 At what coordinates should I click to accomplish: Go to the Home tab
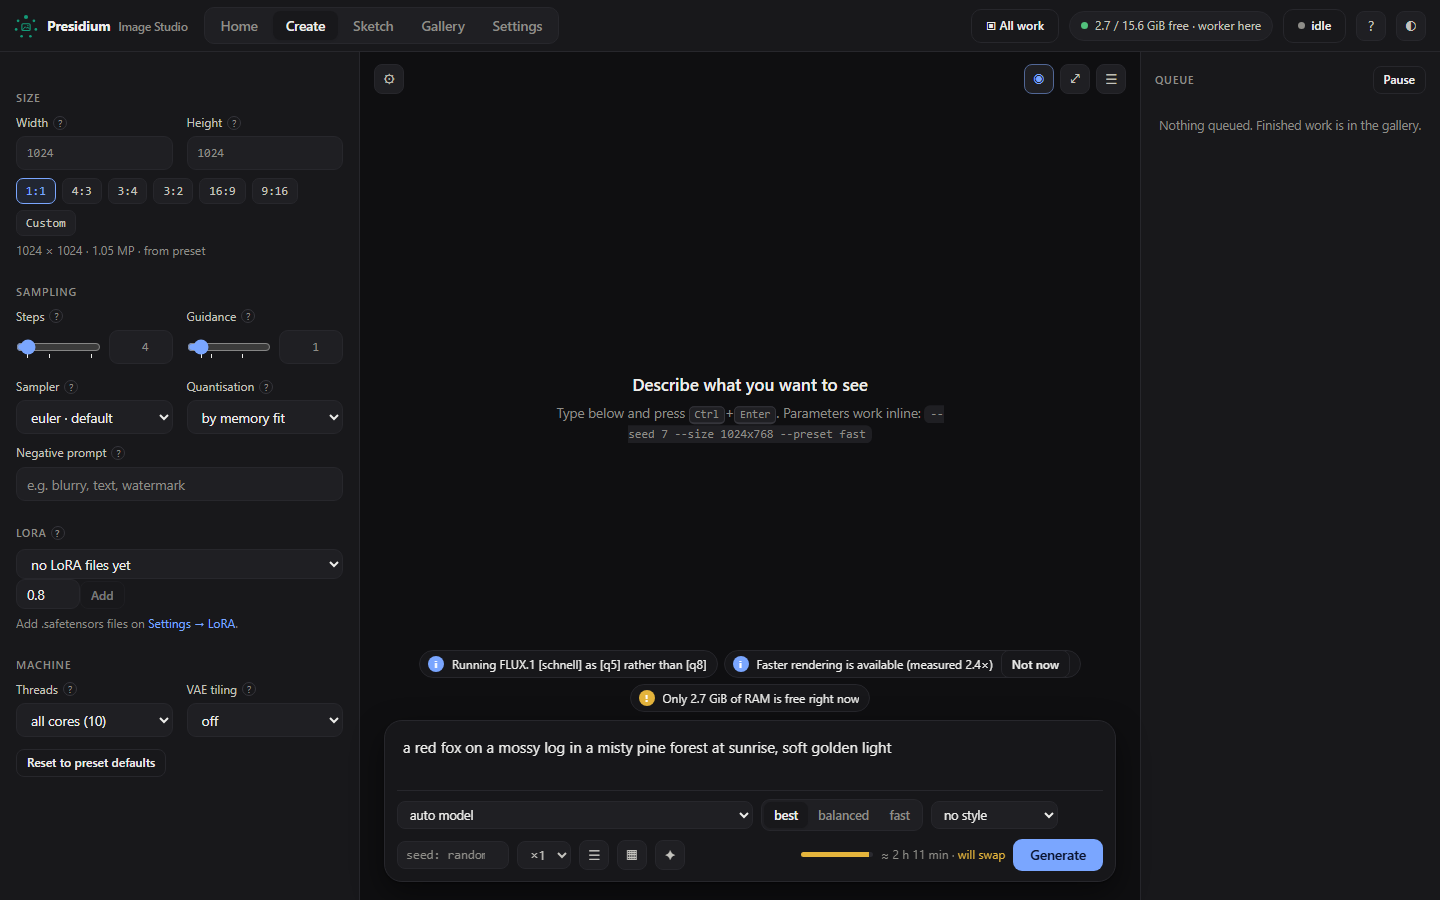click(x=239, y=26)
